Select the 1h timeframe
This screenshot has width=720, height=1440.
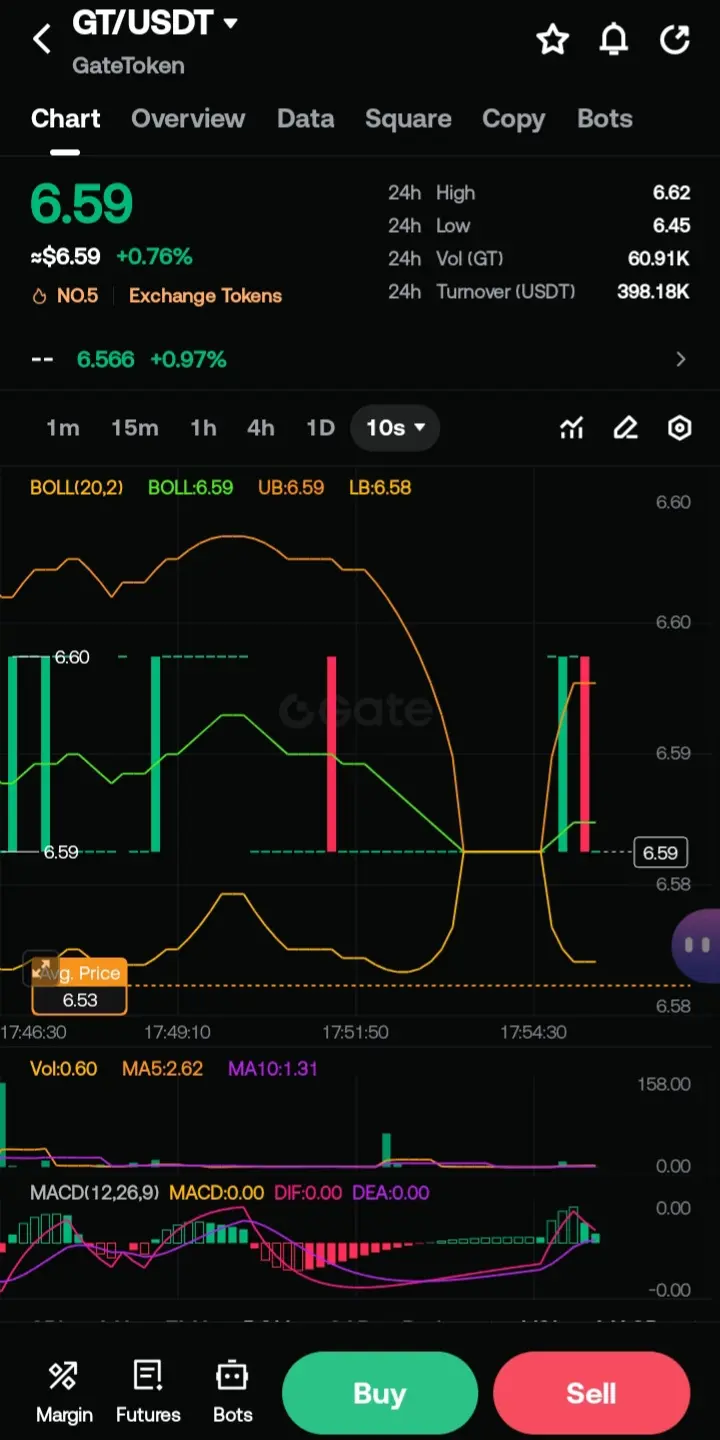203,428
